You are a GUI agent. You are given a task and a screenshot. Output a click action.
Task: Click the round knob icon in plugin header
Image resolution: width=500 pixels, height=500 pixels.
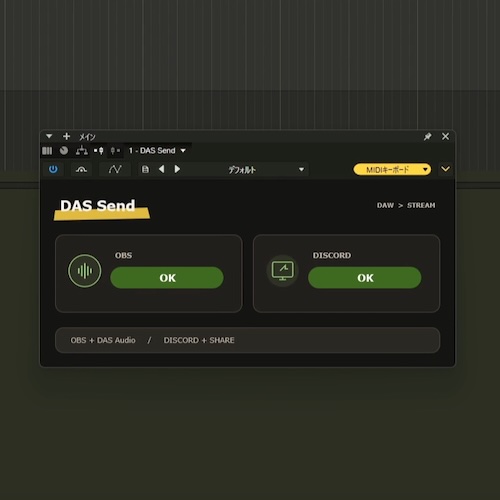(64, 151)
